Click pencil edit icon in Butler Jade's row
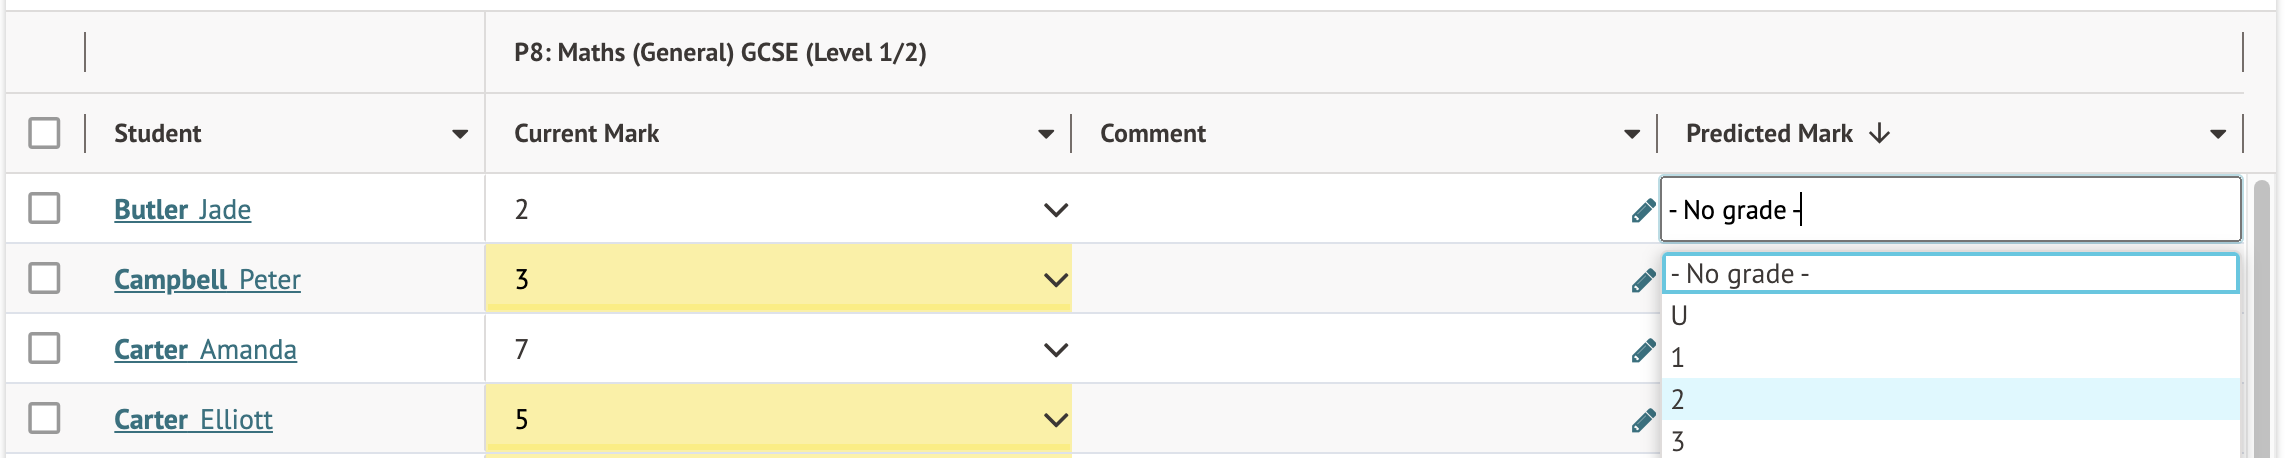Screen dimensions: 2292x458 [x=1642, y=210]
